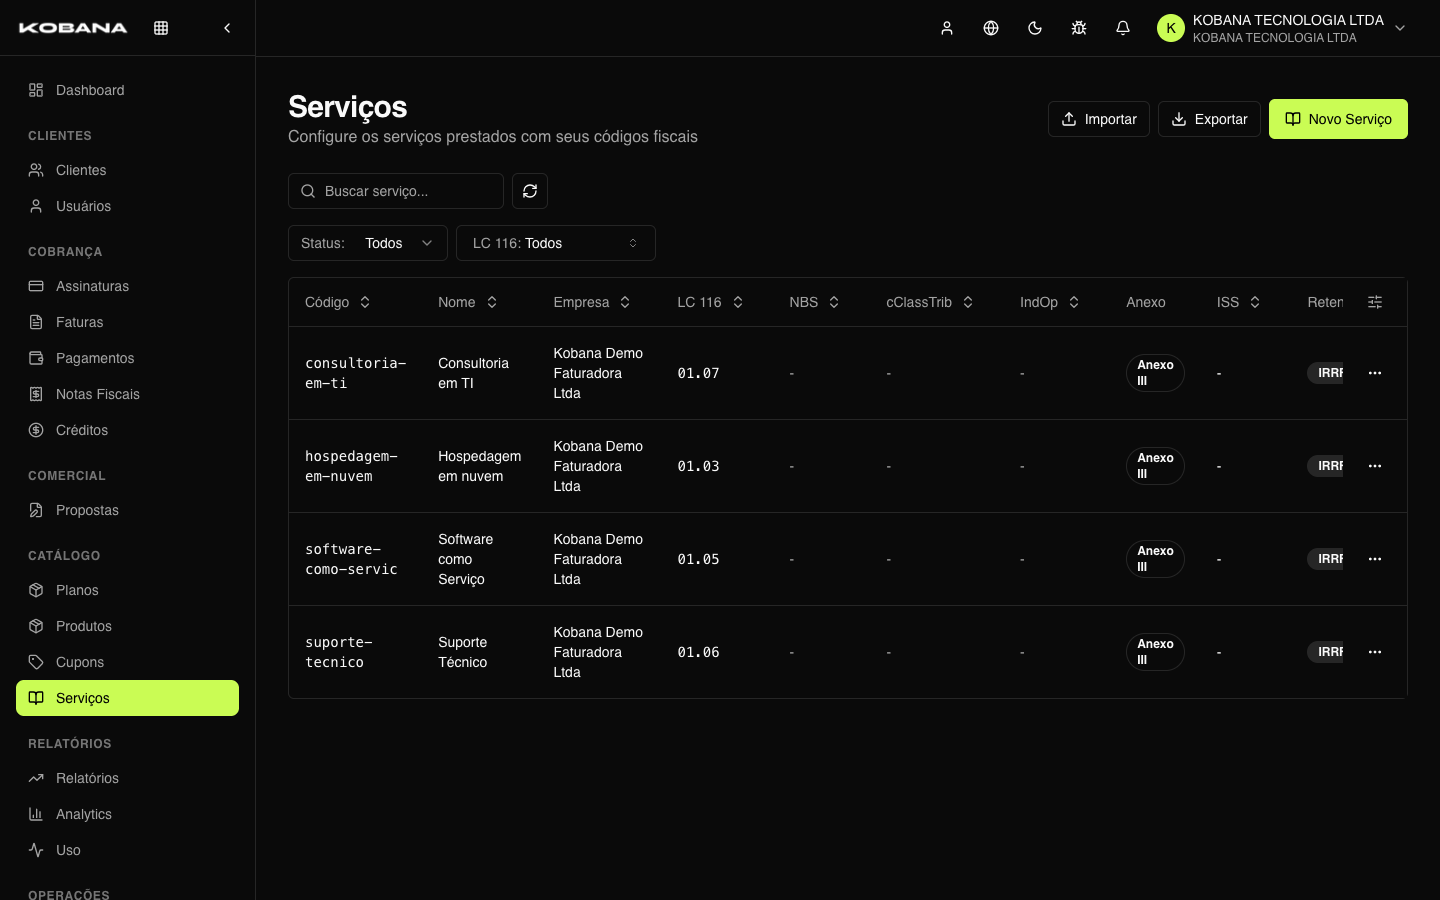The width and height of the screenshot is (1440, 900).
Task: Open Clientes in the sidebar
Action: (127, 170)
